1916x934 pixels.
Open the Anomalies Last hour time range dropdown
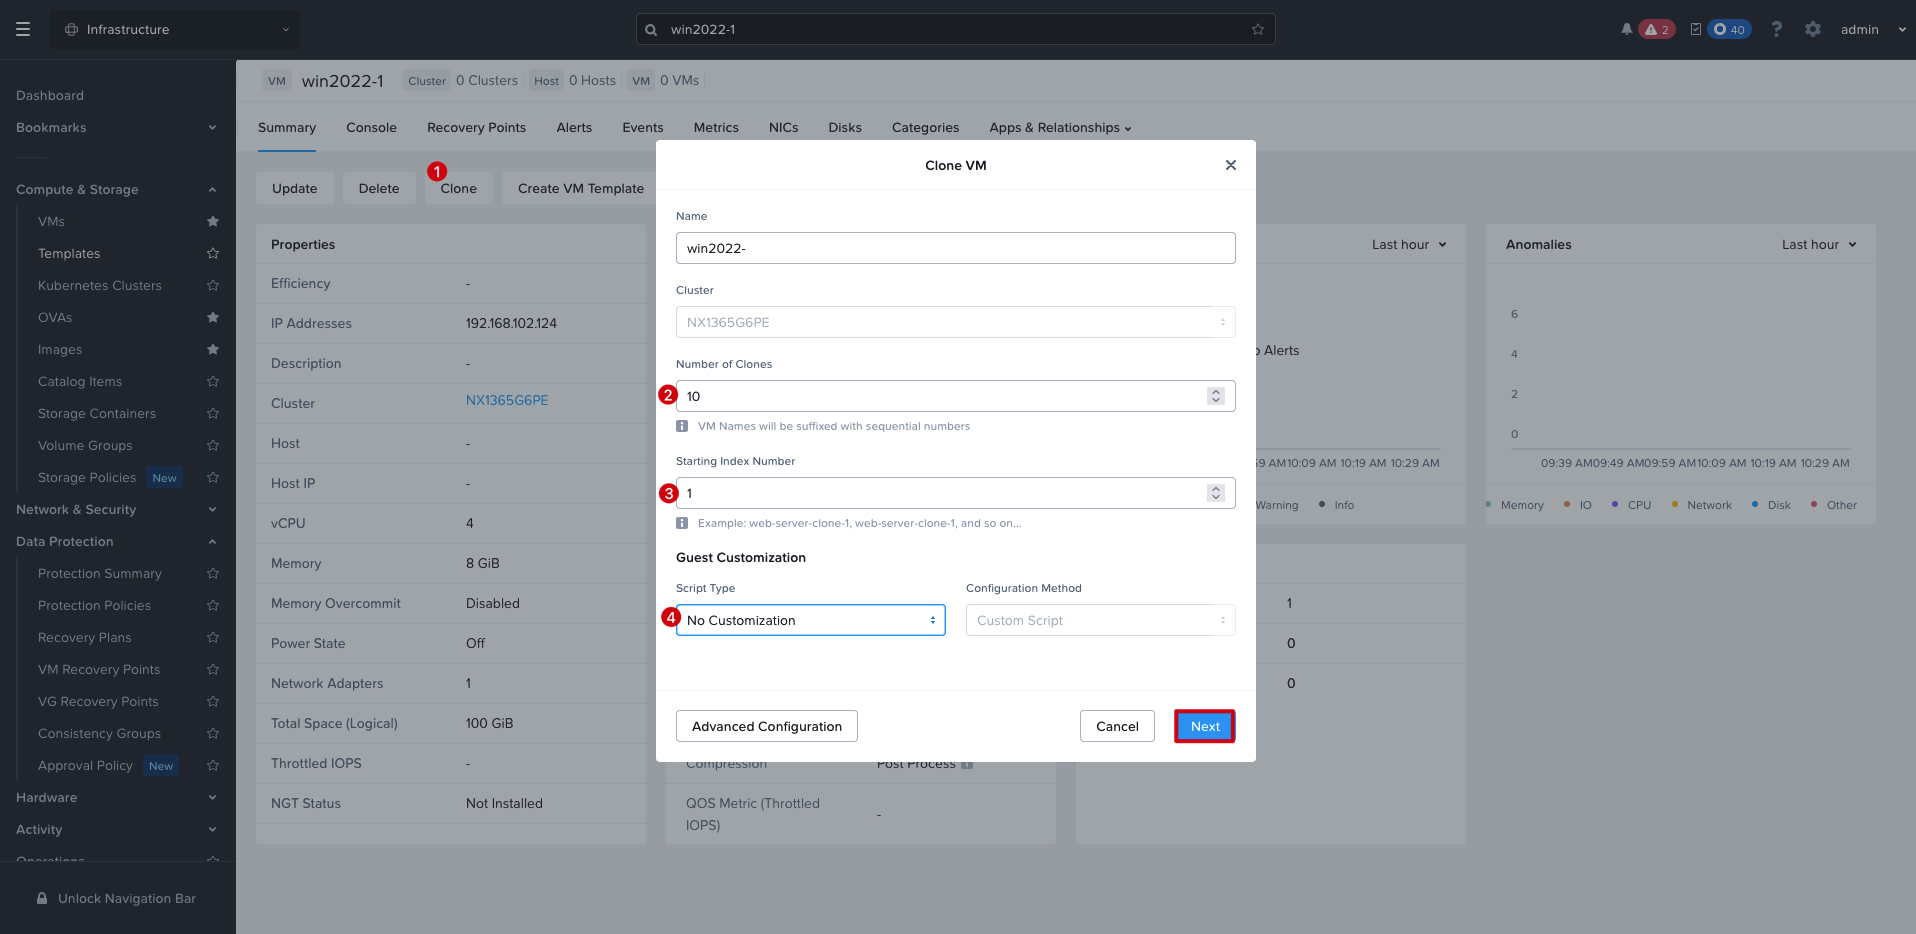click(x=1819, y=244)
